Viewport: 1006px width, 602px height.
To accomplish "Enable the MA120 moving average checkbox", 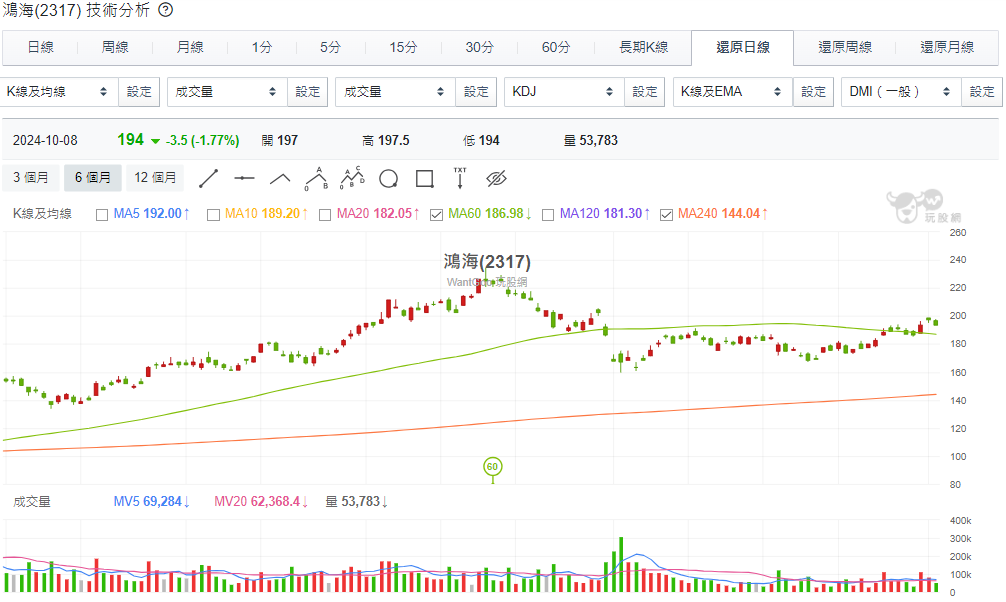I will click(548, 214).
